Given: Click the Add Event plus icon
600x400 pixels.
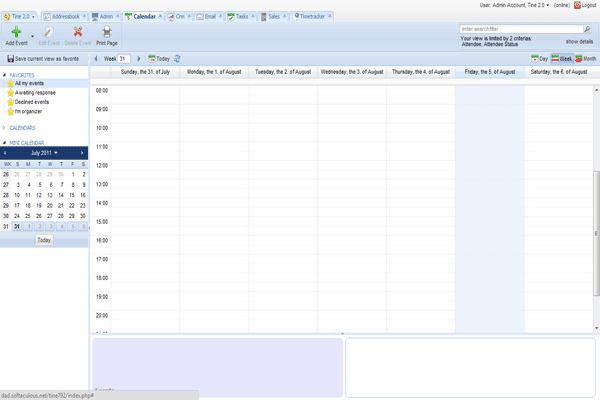Looking at the screenshot, I should point(16,33).
